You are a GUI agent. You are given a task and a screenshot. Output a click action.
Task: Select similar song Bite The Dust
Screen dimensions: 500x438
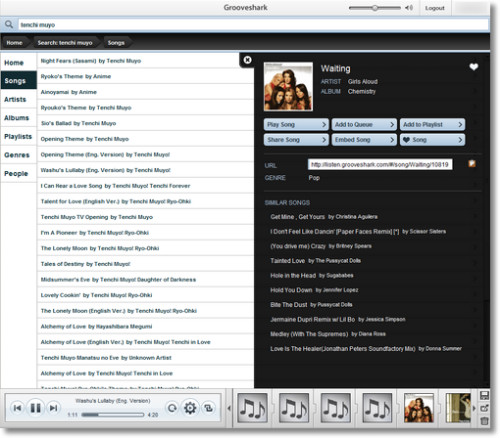click(311, 305)
